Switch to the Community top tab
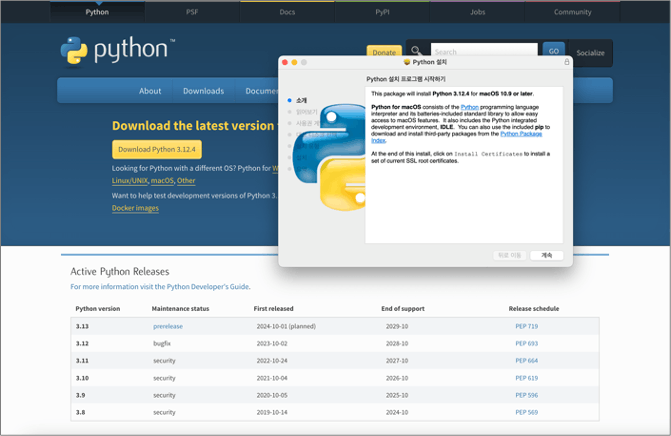671x436 pixels. (x=572, y=12)
